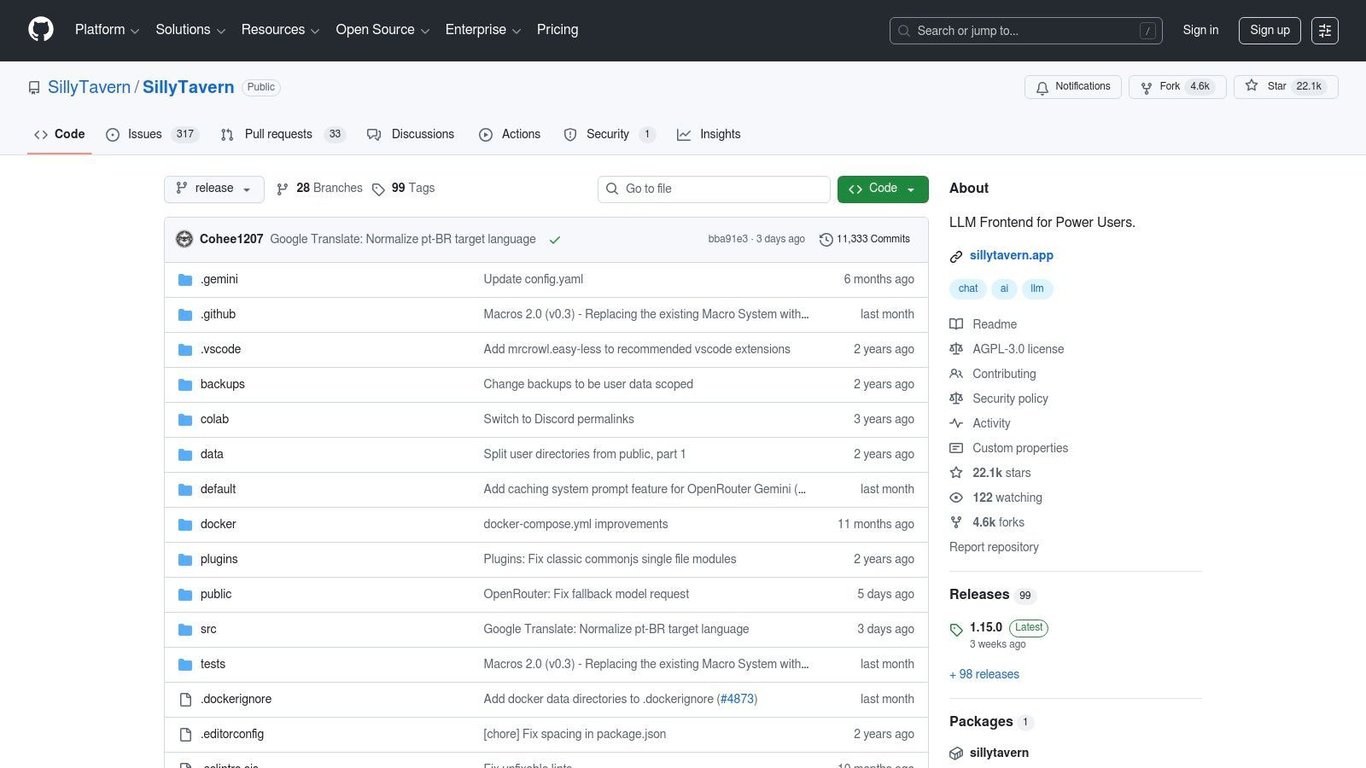
Task: Open the Security tab
Action: click(x=609, y=134)
